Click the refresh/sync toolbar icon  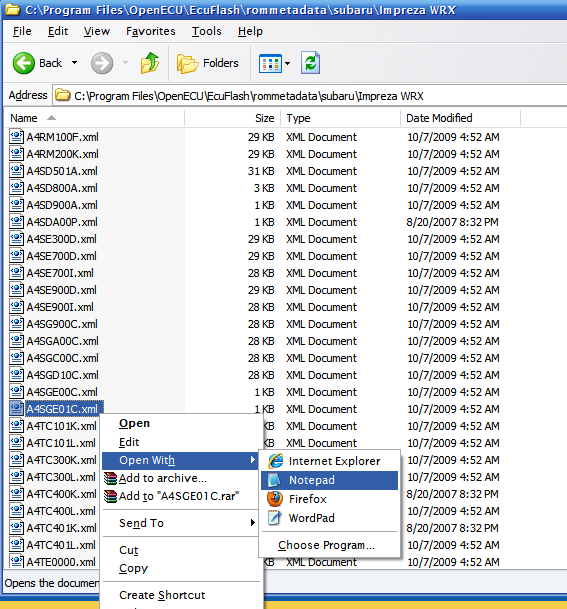tap(310, 63)
